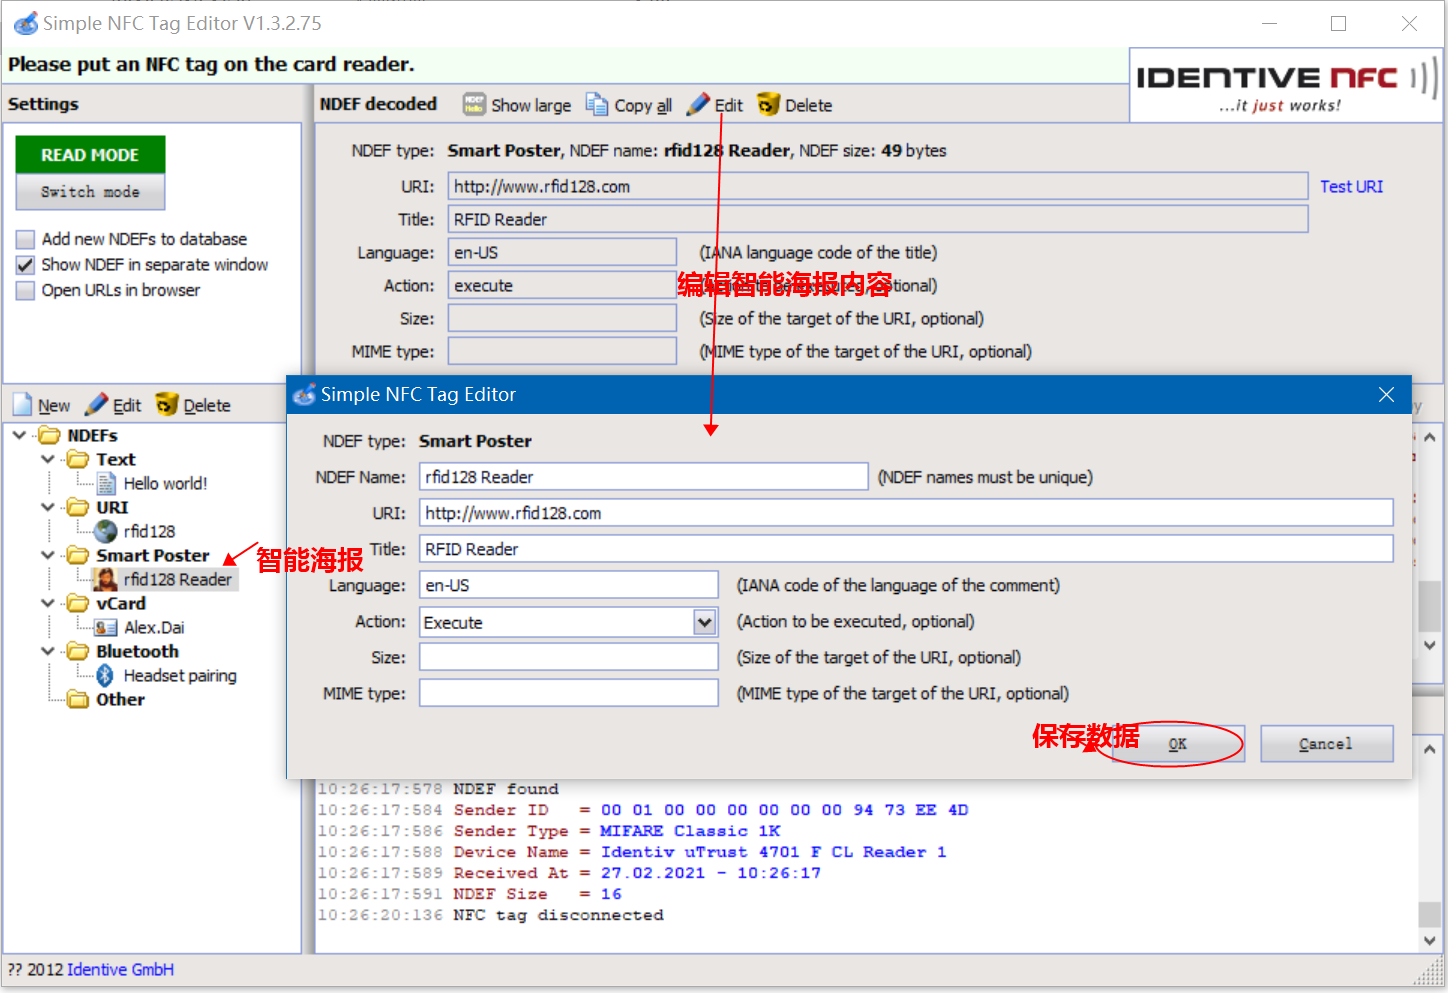The image size is (1448, 993).
Task: Click the poster icon beside rfid128 Reader
Action: [x=106, y=579]
